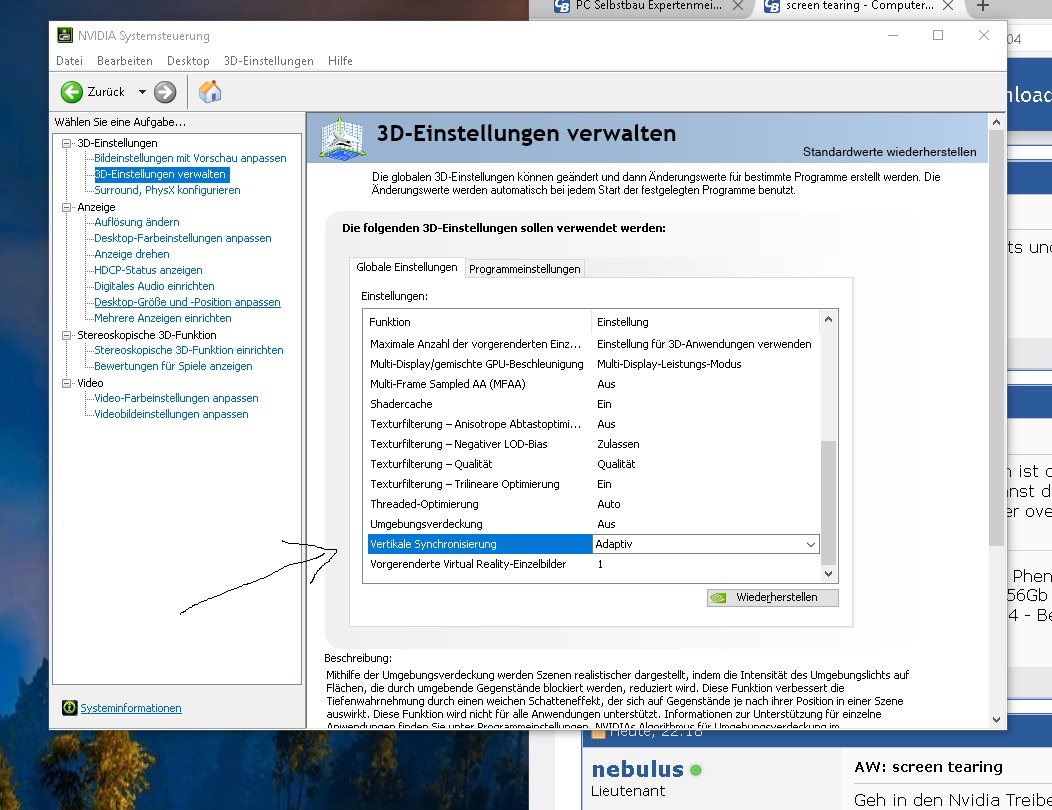Open a new browser tab with plus button

tap(983, 6)
